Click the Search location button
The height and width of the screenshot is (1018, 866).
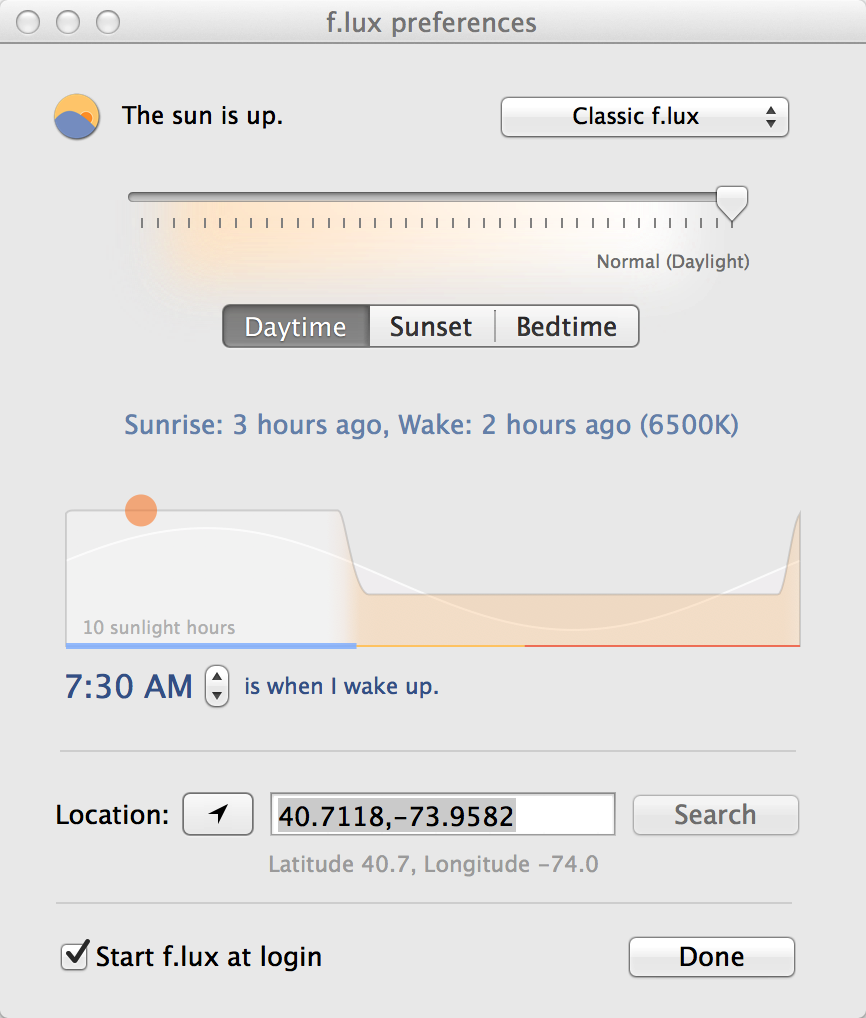click(715, 815)
